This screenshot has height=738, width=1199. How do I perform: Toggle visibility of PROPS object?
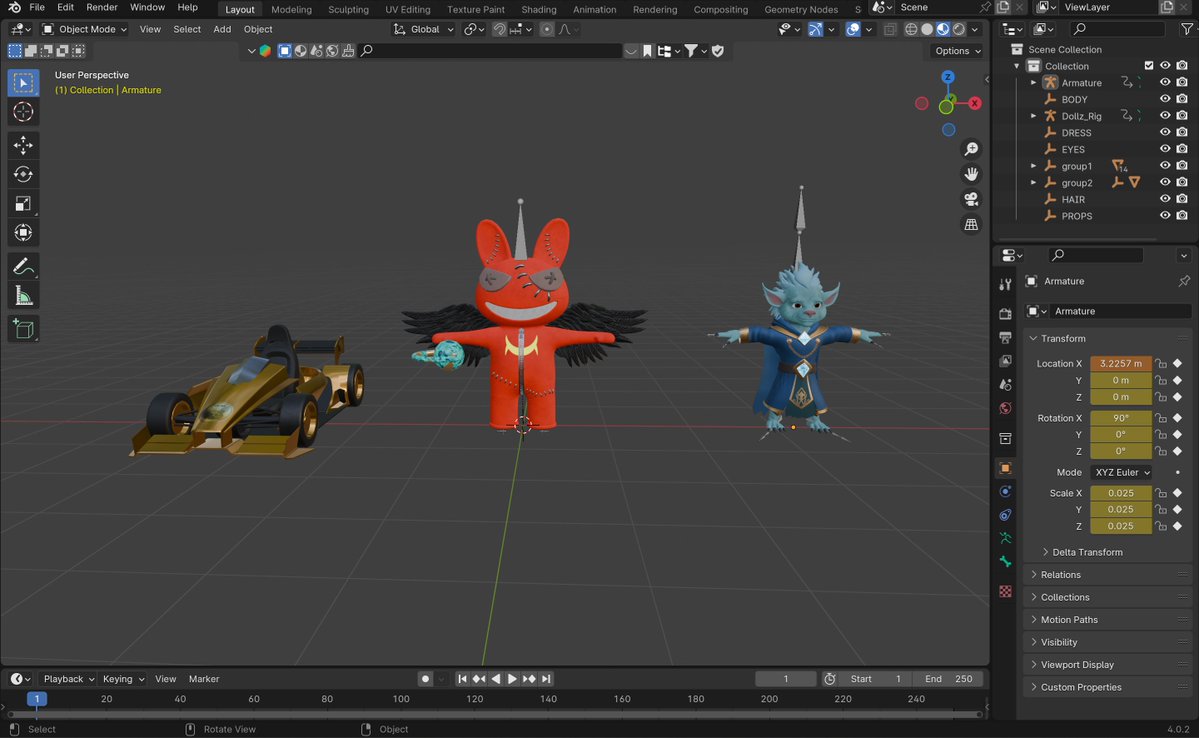pyautogui.click(x=1165, y=216)
